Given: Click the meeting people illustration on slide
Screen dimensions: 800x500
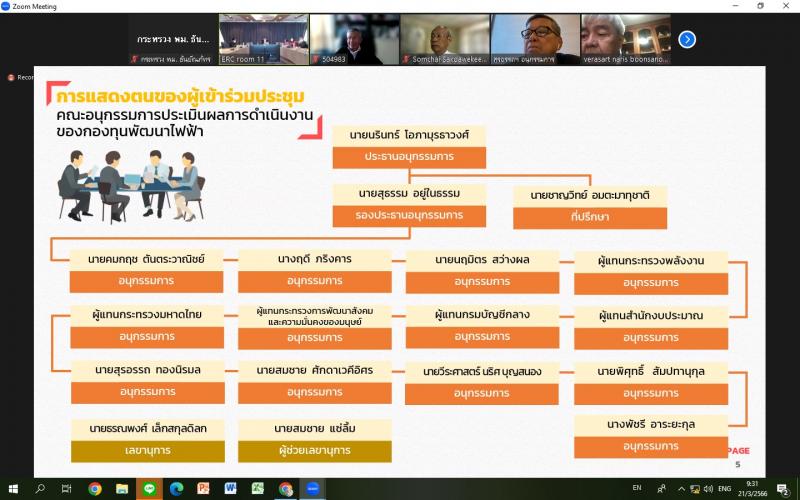Looking at the screenshot, I should (131, 186).
